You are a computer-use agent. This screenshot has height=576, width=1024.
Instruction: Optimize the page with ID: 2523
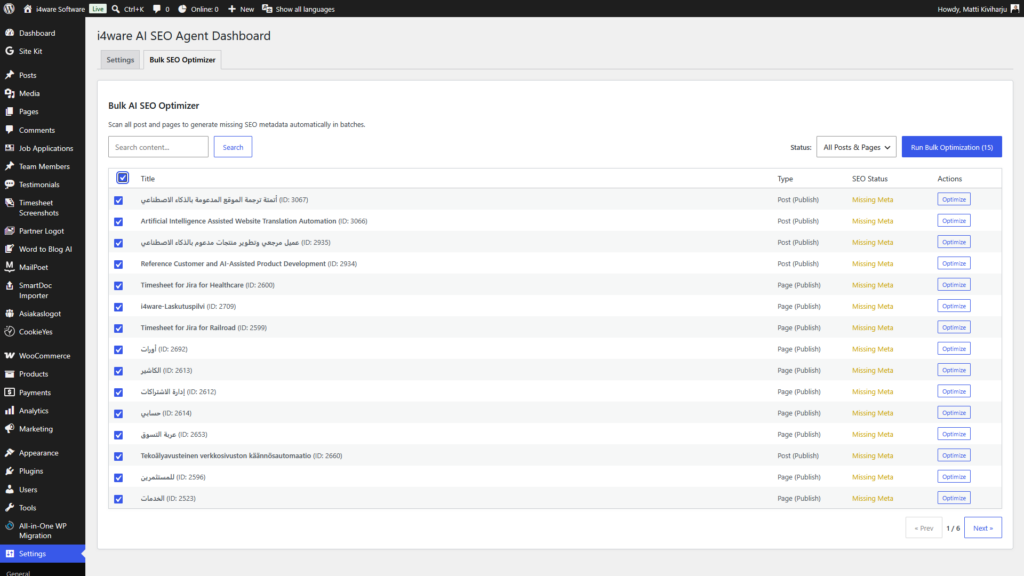click(953, 498)
